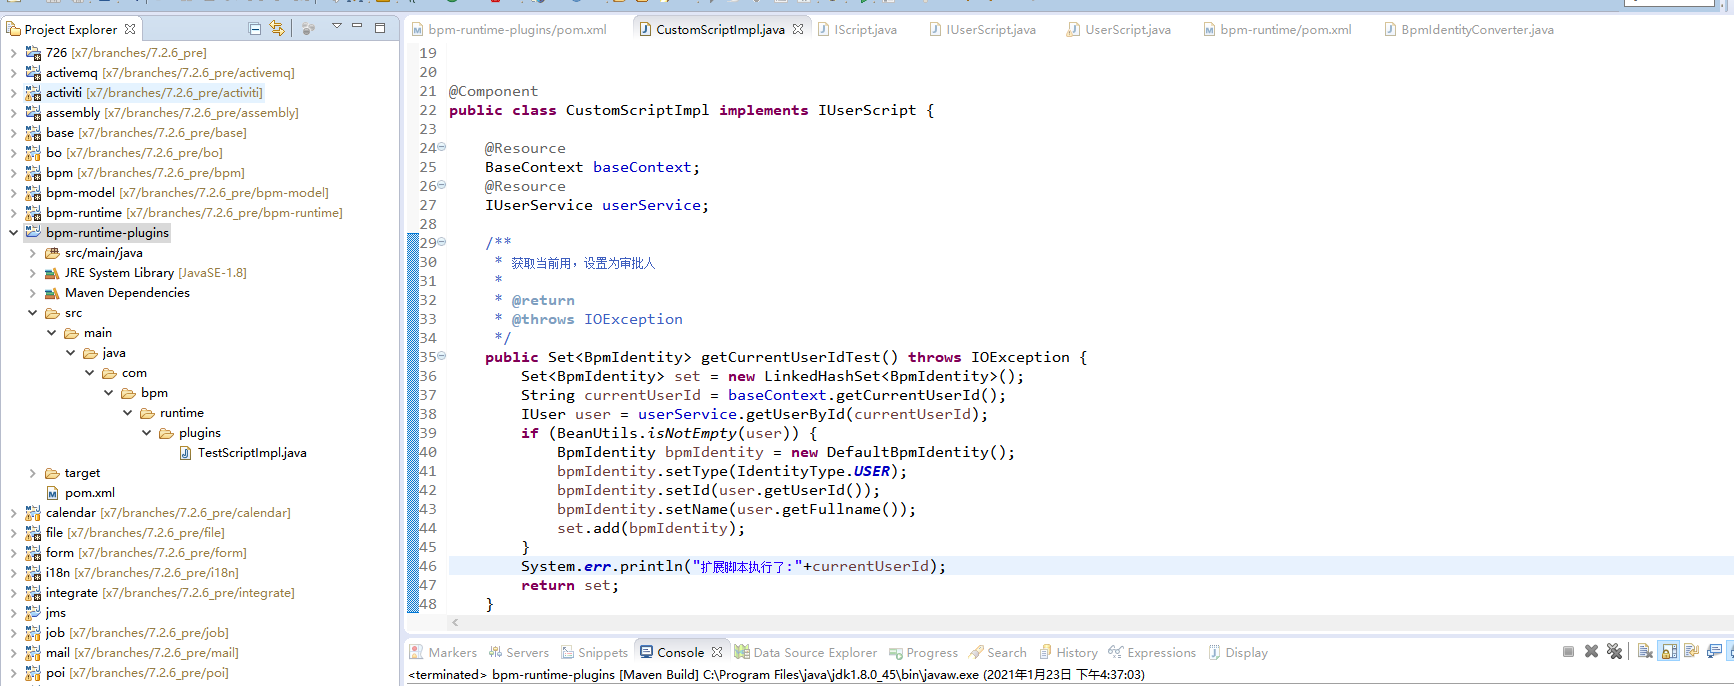Collapse the bpm-runtime-plugins project
This screenshot has width=1734, height=686.
(x=13, y=233)
